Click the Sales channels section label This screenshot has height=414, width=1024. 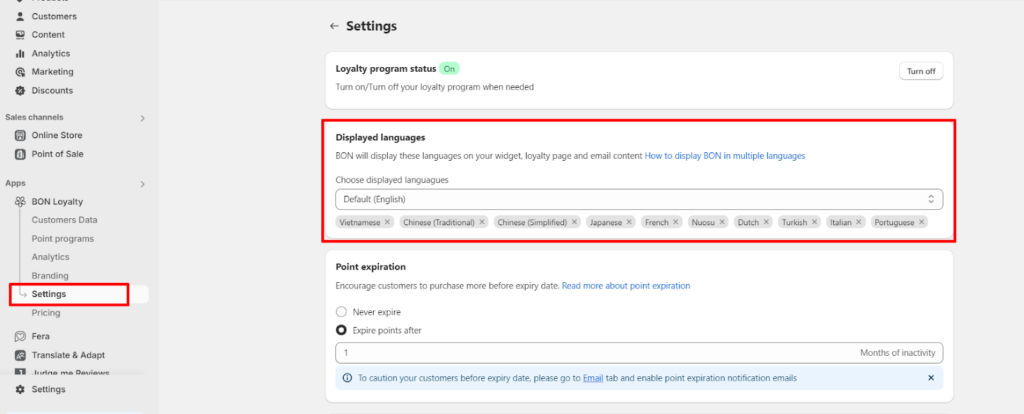click(35, 118)
